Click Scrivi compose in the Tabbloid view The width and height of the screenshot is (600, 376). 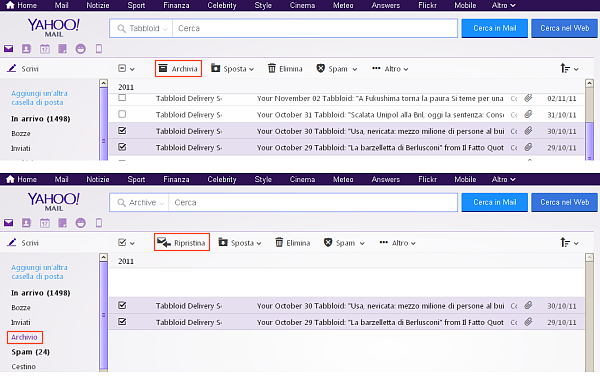23,69
